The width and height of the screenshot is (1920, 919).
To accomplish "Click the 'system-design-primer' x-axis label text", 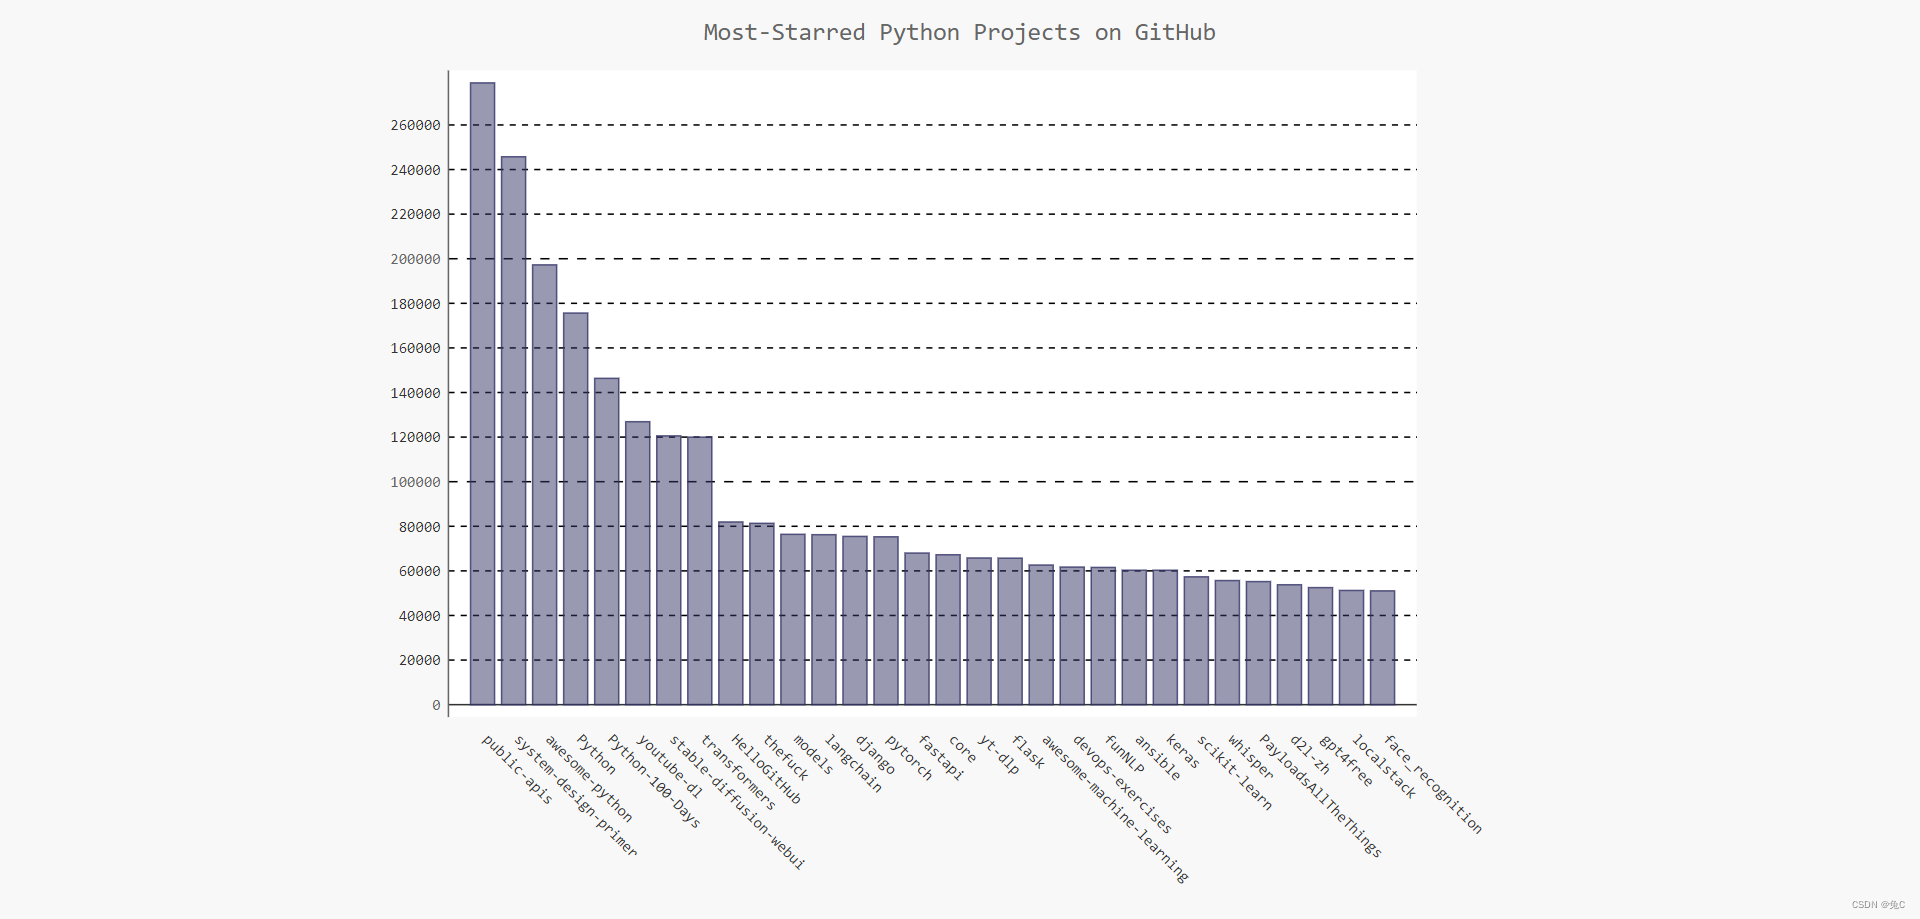I will (x=575, y=796).
